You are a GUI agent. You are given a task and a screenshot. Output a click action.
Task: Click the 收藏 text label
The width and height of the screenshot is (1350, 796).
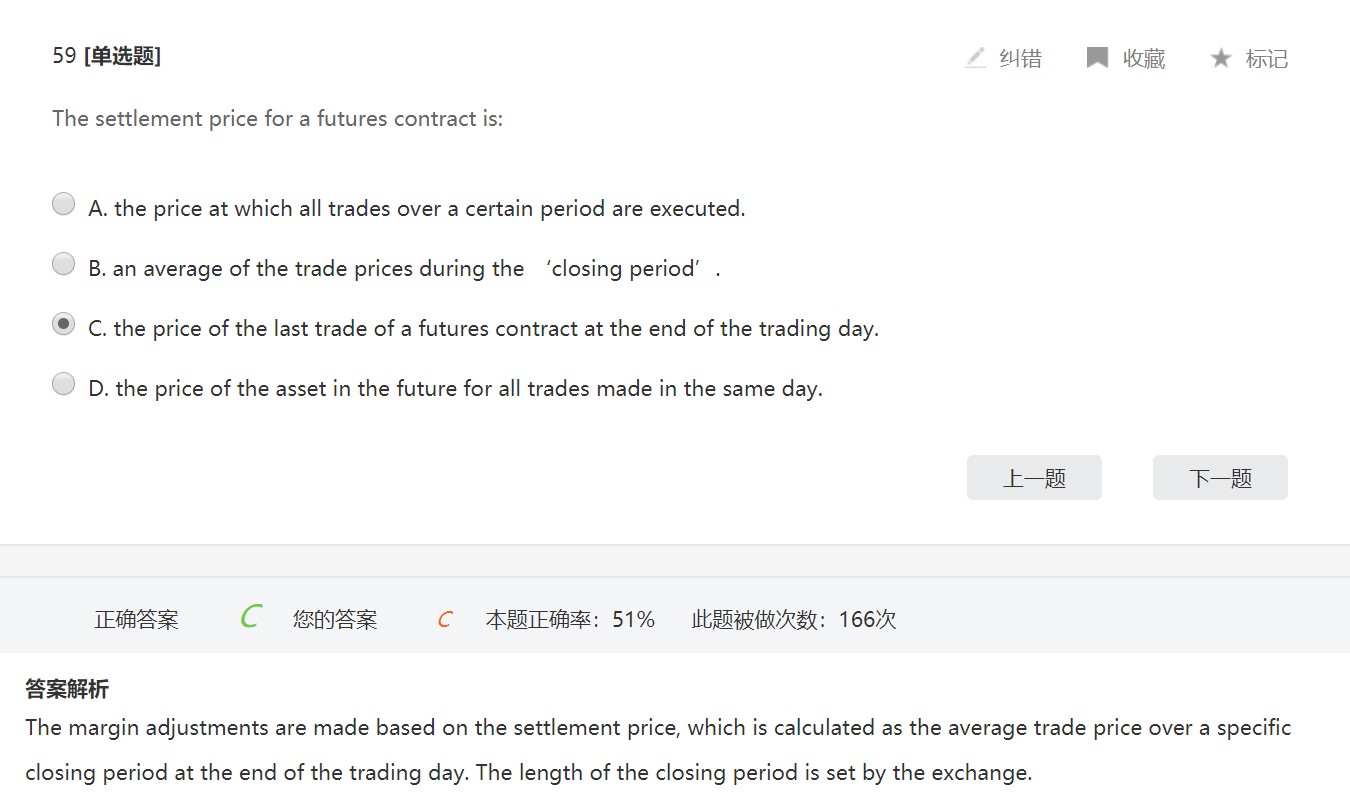(1144, 59)
